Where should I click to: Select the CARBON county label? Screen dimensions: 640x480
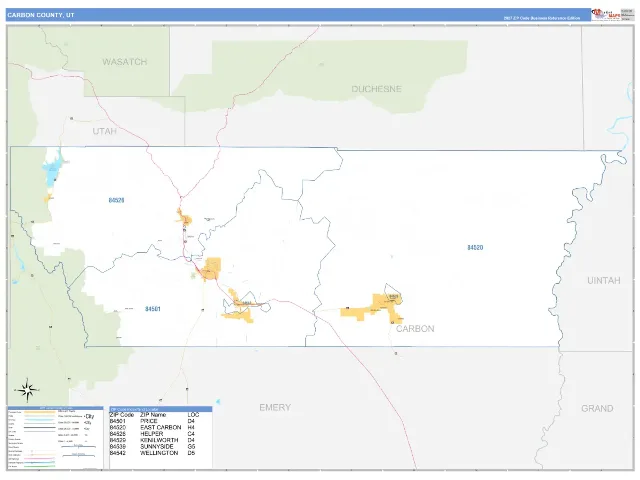[x=415, y=329]
